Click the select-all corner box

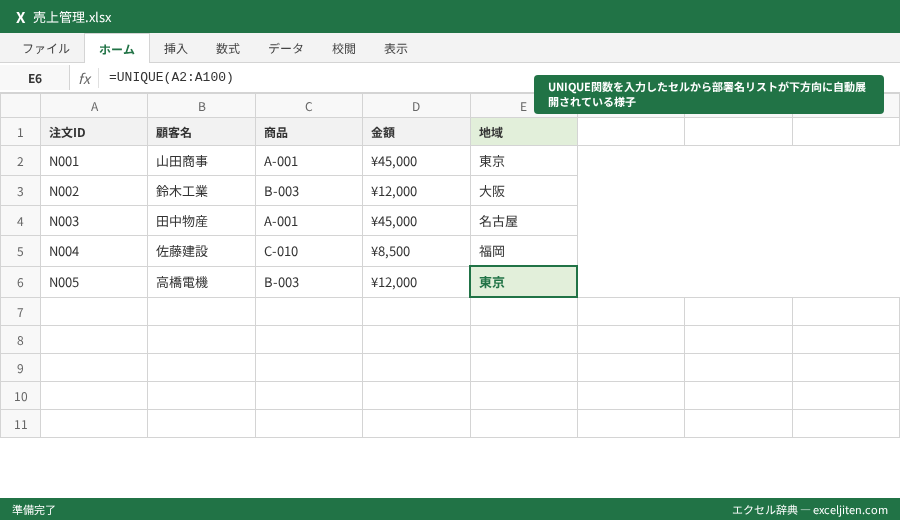point(20,106)
